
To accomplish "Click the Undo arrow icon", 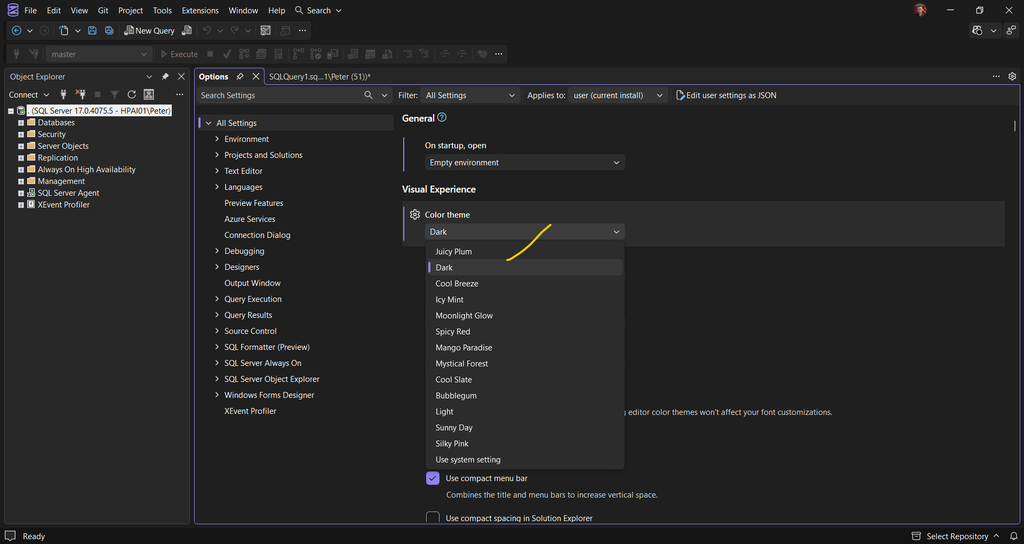I will point(207,31).
